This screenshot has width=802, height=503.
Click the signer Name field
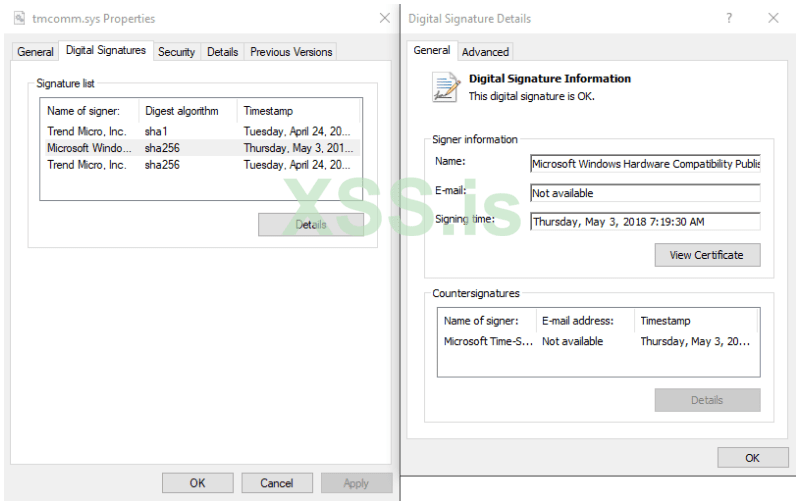point(645,164)
